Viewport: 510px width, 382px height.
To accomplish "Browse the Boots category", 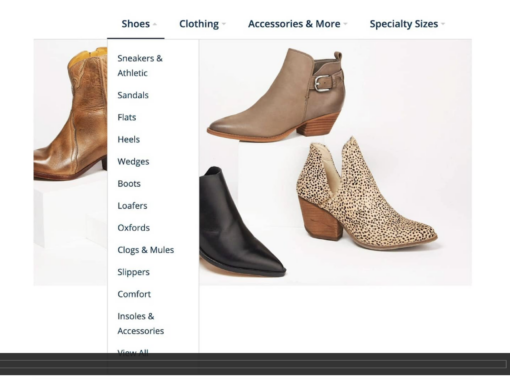I will coord(129,184).
